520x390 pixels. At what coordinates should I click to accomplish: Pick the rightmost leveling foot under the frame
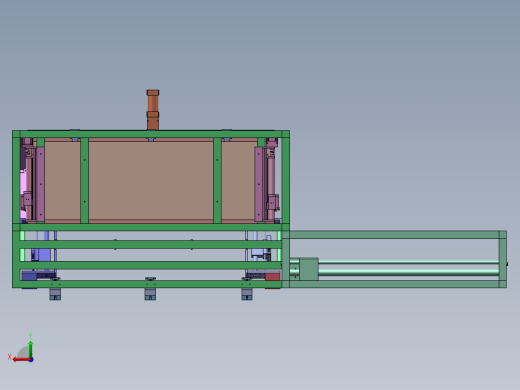click(x=247, y=294)
